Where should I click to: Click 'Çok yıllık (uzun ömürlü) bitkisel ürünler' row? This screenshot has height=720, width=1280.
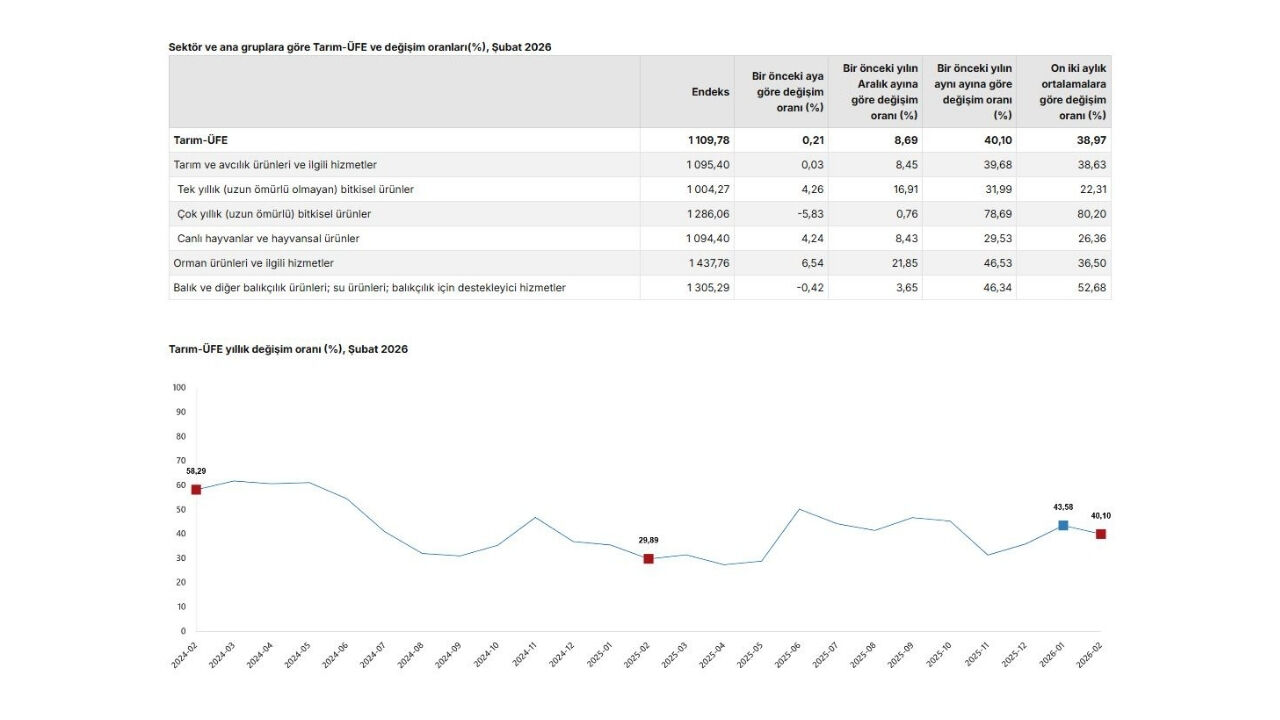pyautogui.click(x=274, y=214)
